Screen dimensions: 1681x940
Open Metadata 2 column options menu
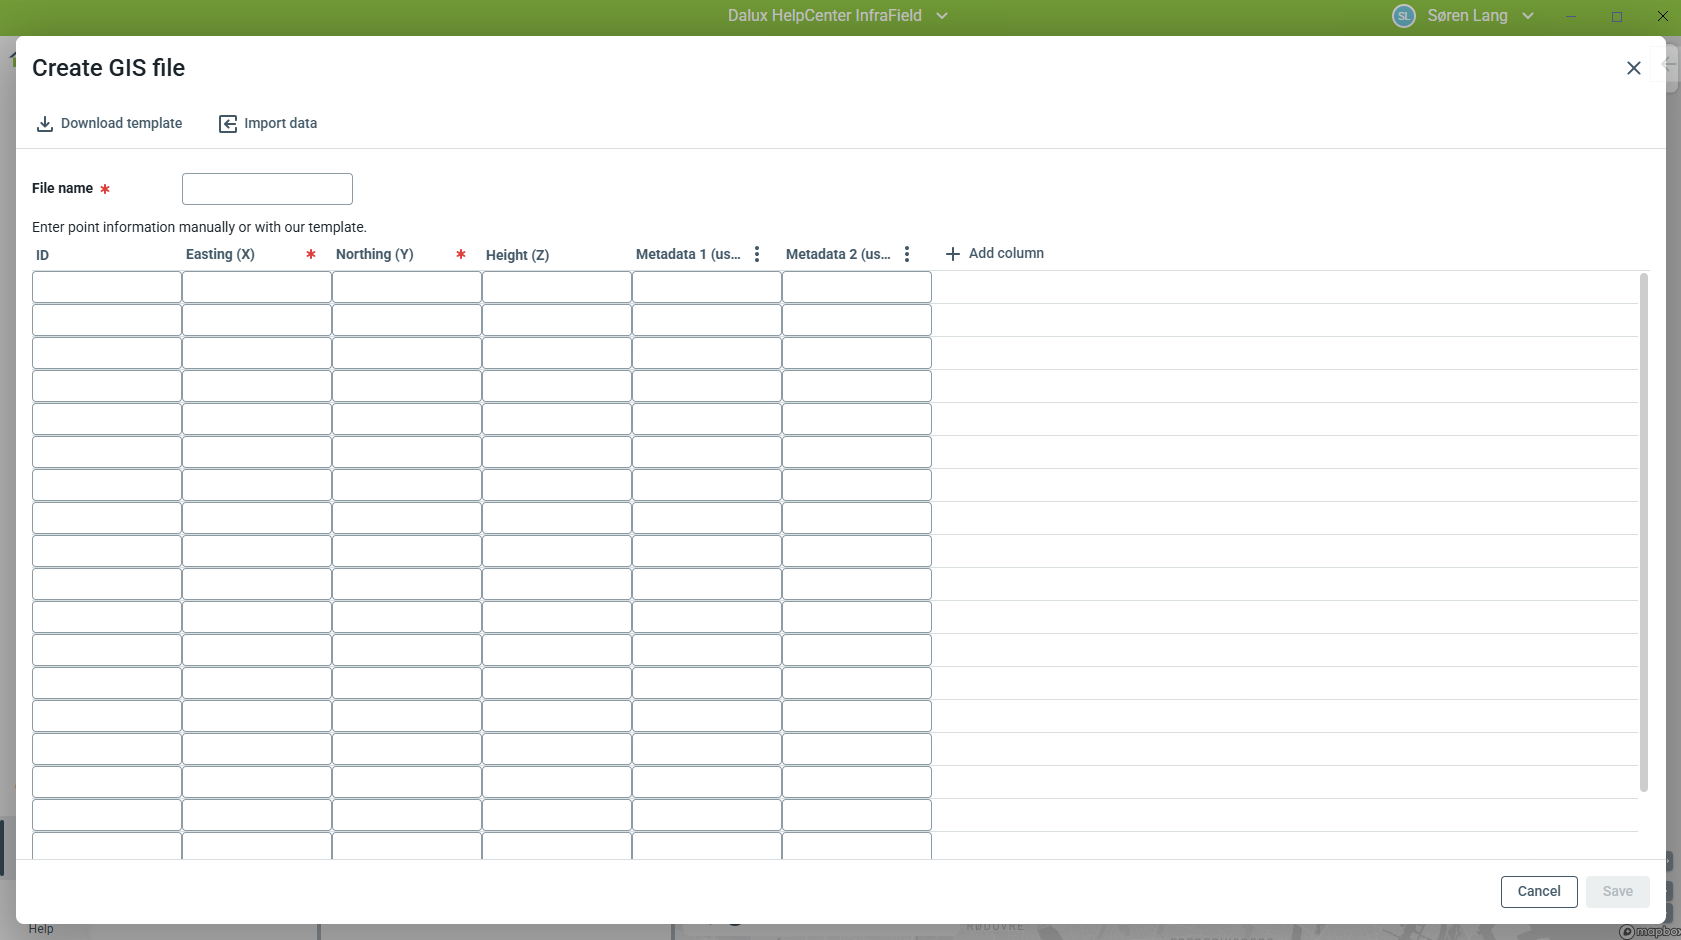click(907, 254)
